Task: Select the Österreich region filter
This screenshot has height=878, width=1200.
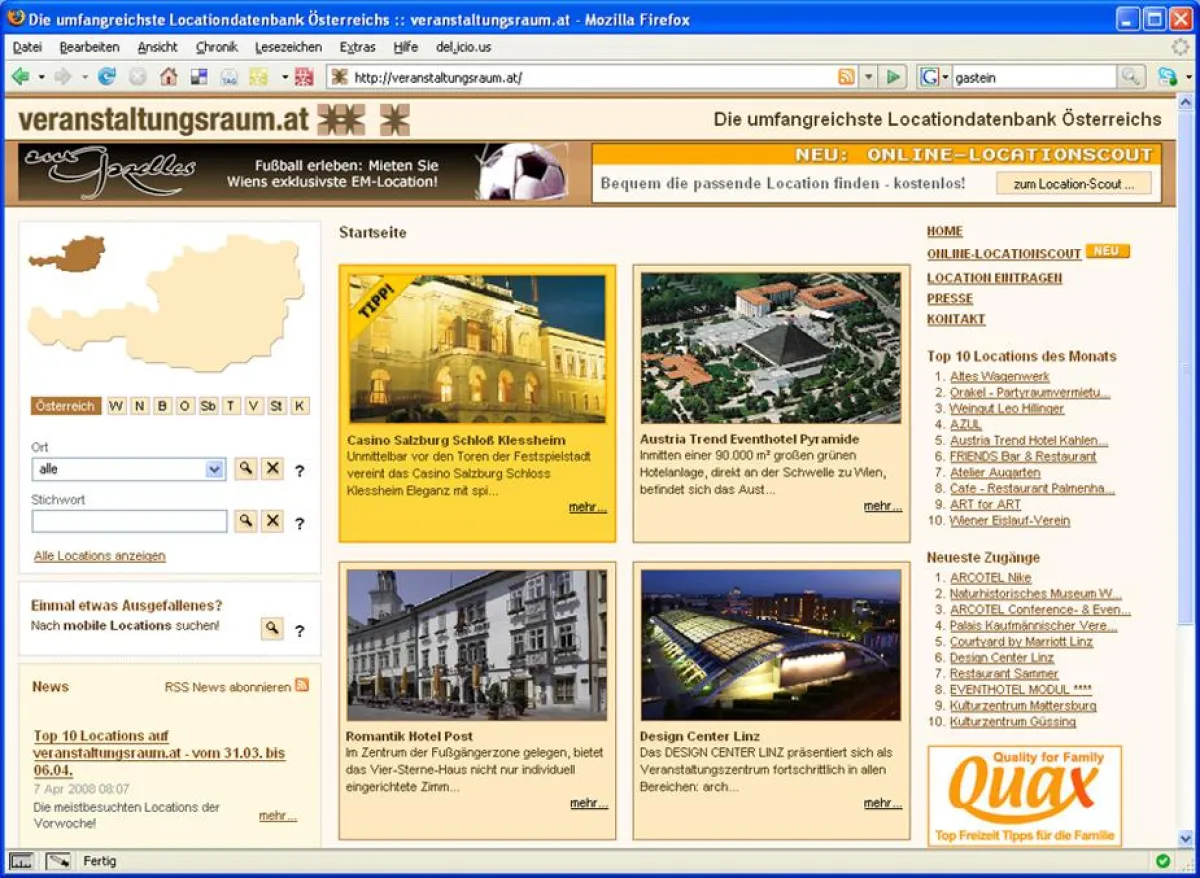Action: click(x=66, y=406)
